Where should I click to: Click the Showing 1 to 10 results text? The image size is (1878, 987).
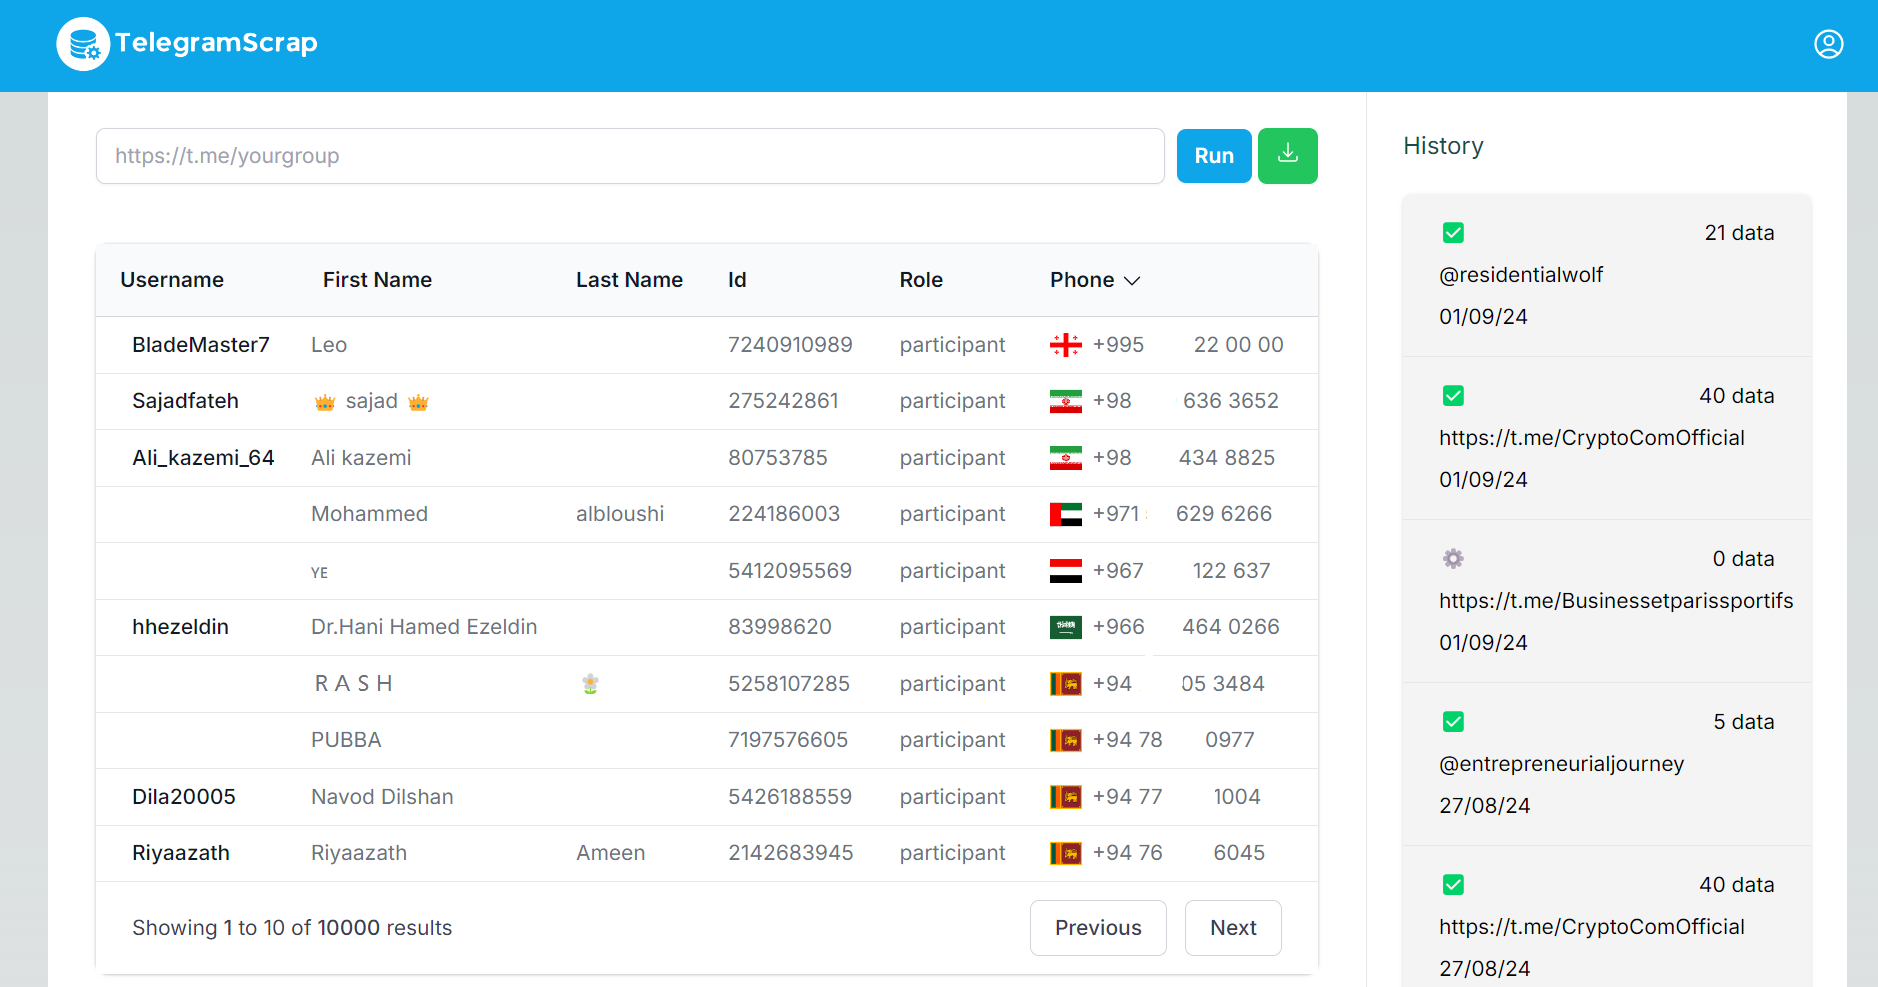292,928
